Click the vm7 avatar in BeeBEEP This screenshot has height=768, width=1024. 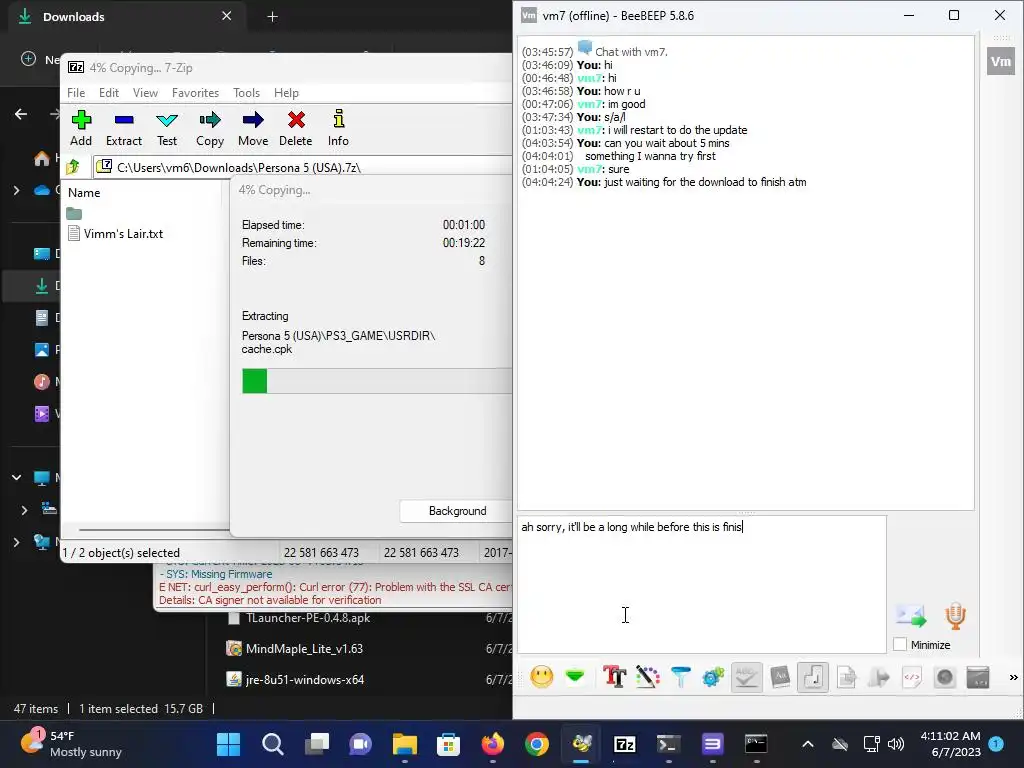pyautogui.click(x=1000, y=61)
